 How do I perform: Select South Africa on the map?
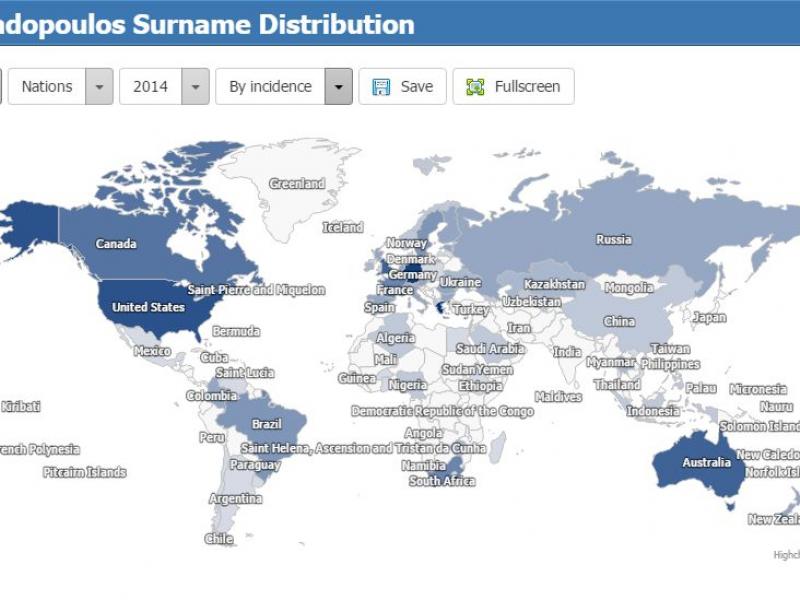click(441, 481)
